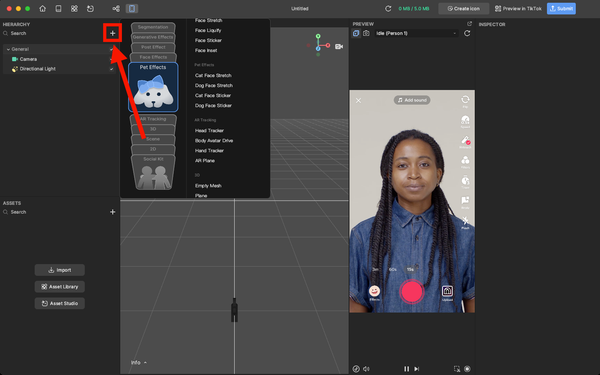Open Asset Studio

[60, 303]
